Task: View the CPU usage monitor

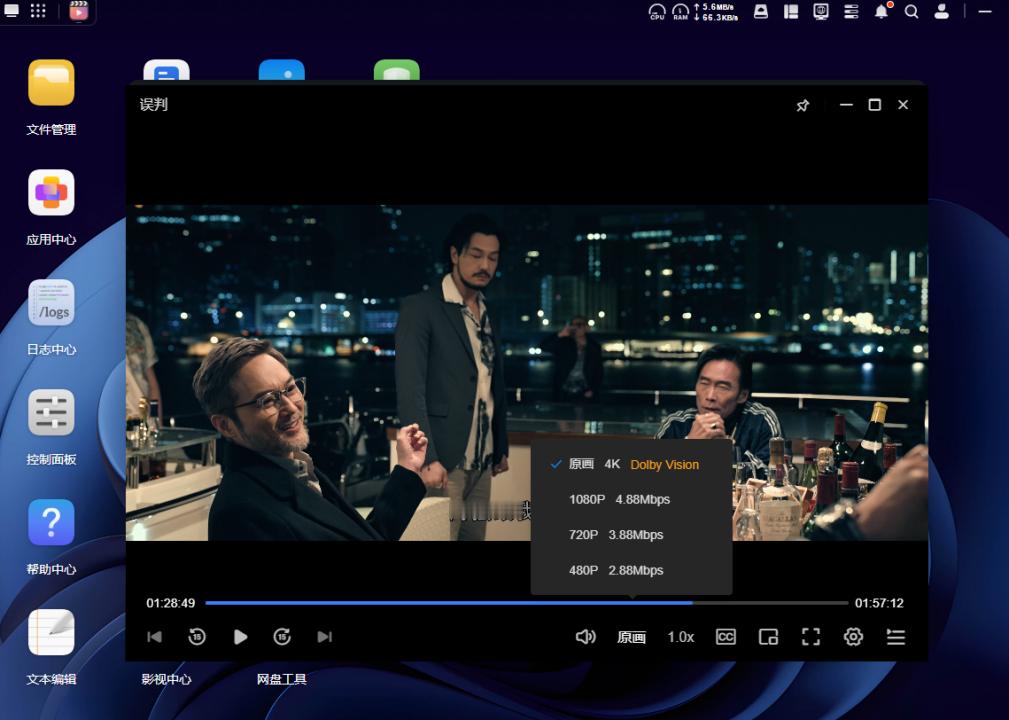Action: 657,12
